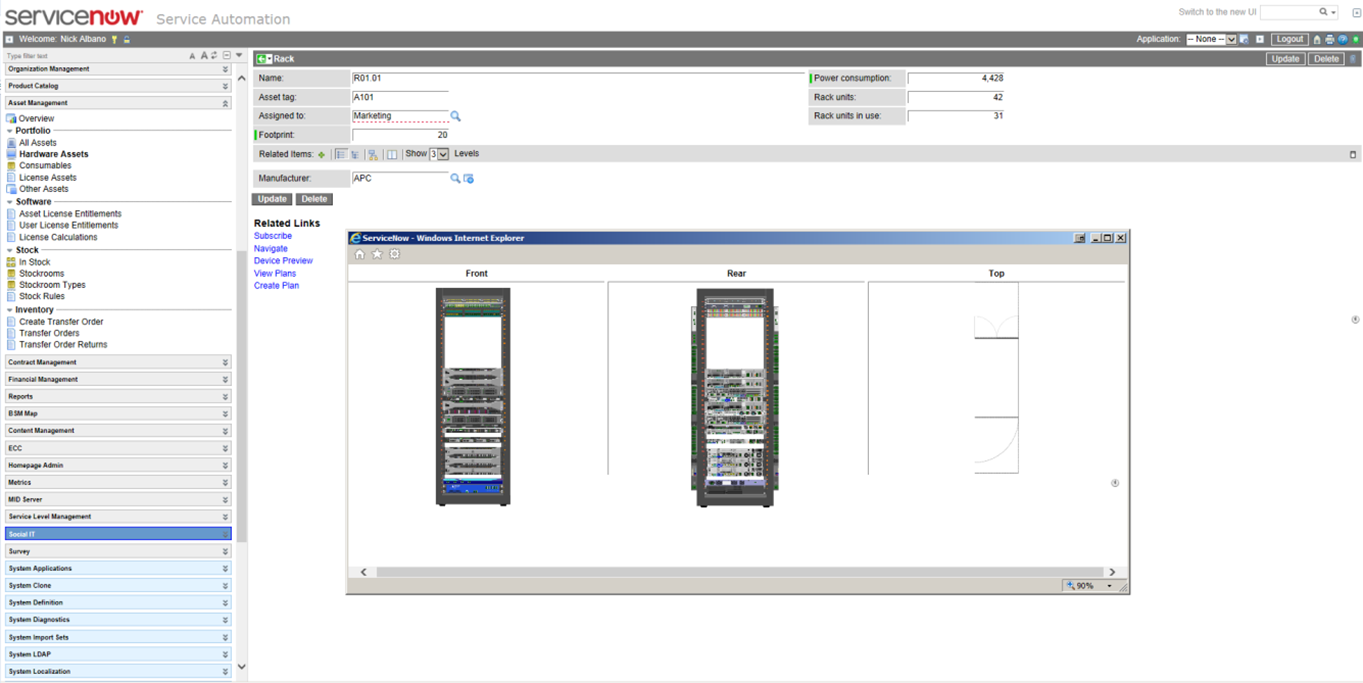Viewport: 1363px width, 683px height.
Task: Click the green back arrow on Rack header
Action: (264, 59)
